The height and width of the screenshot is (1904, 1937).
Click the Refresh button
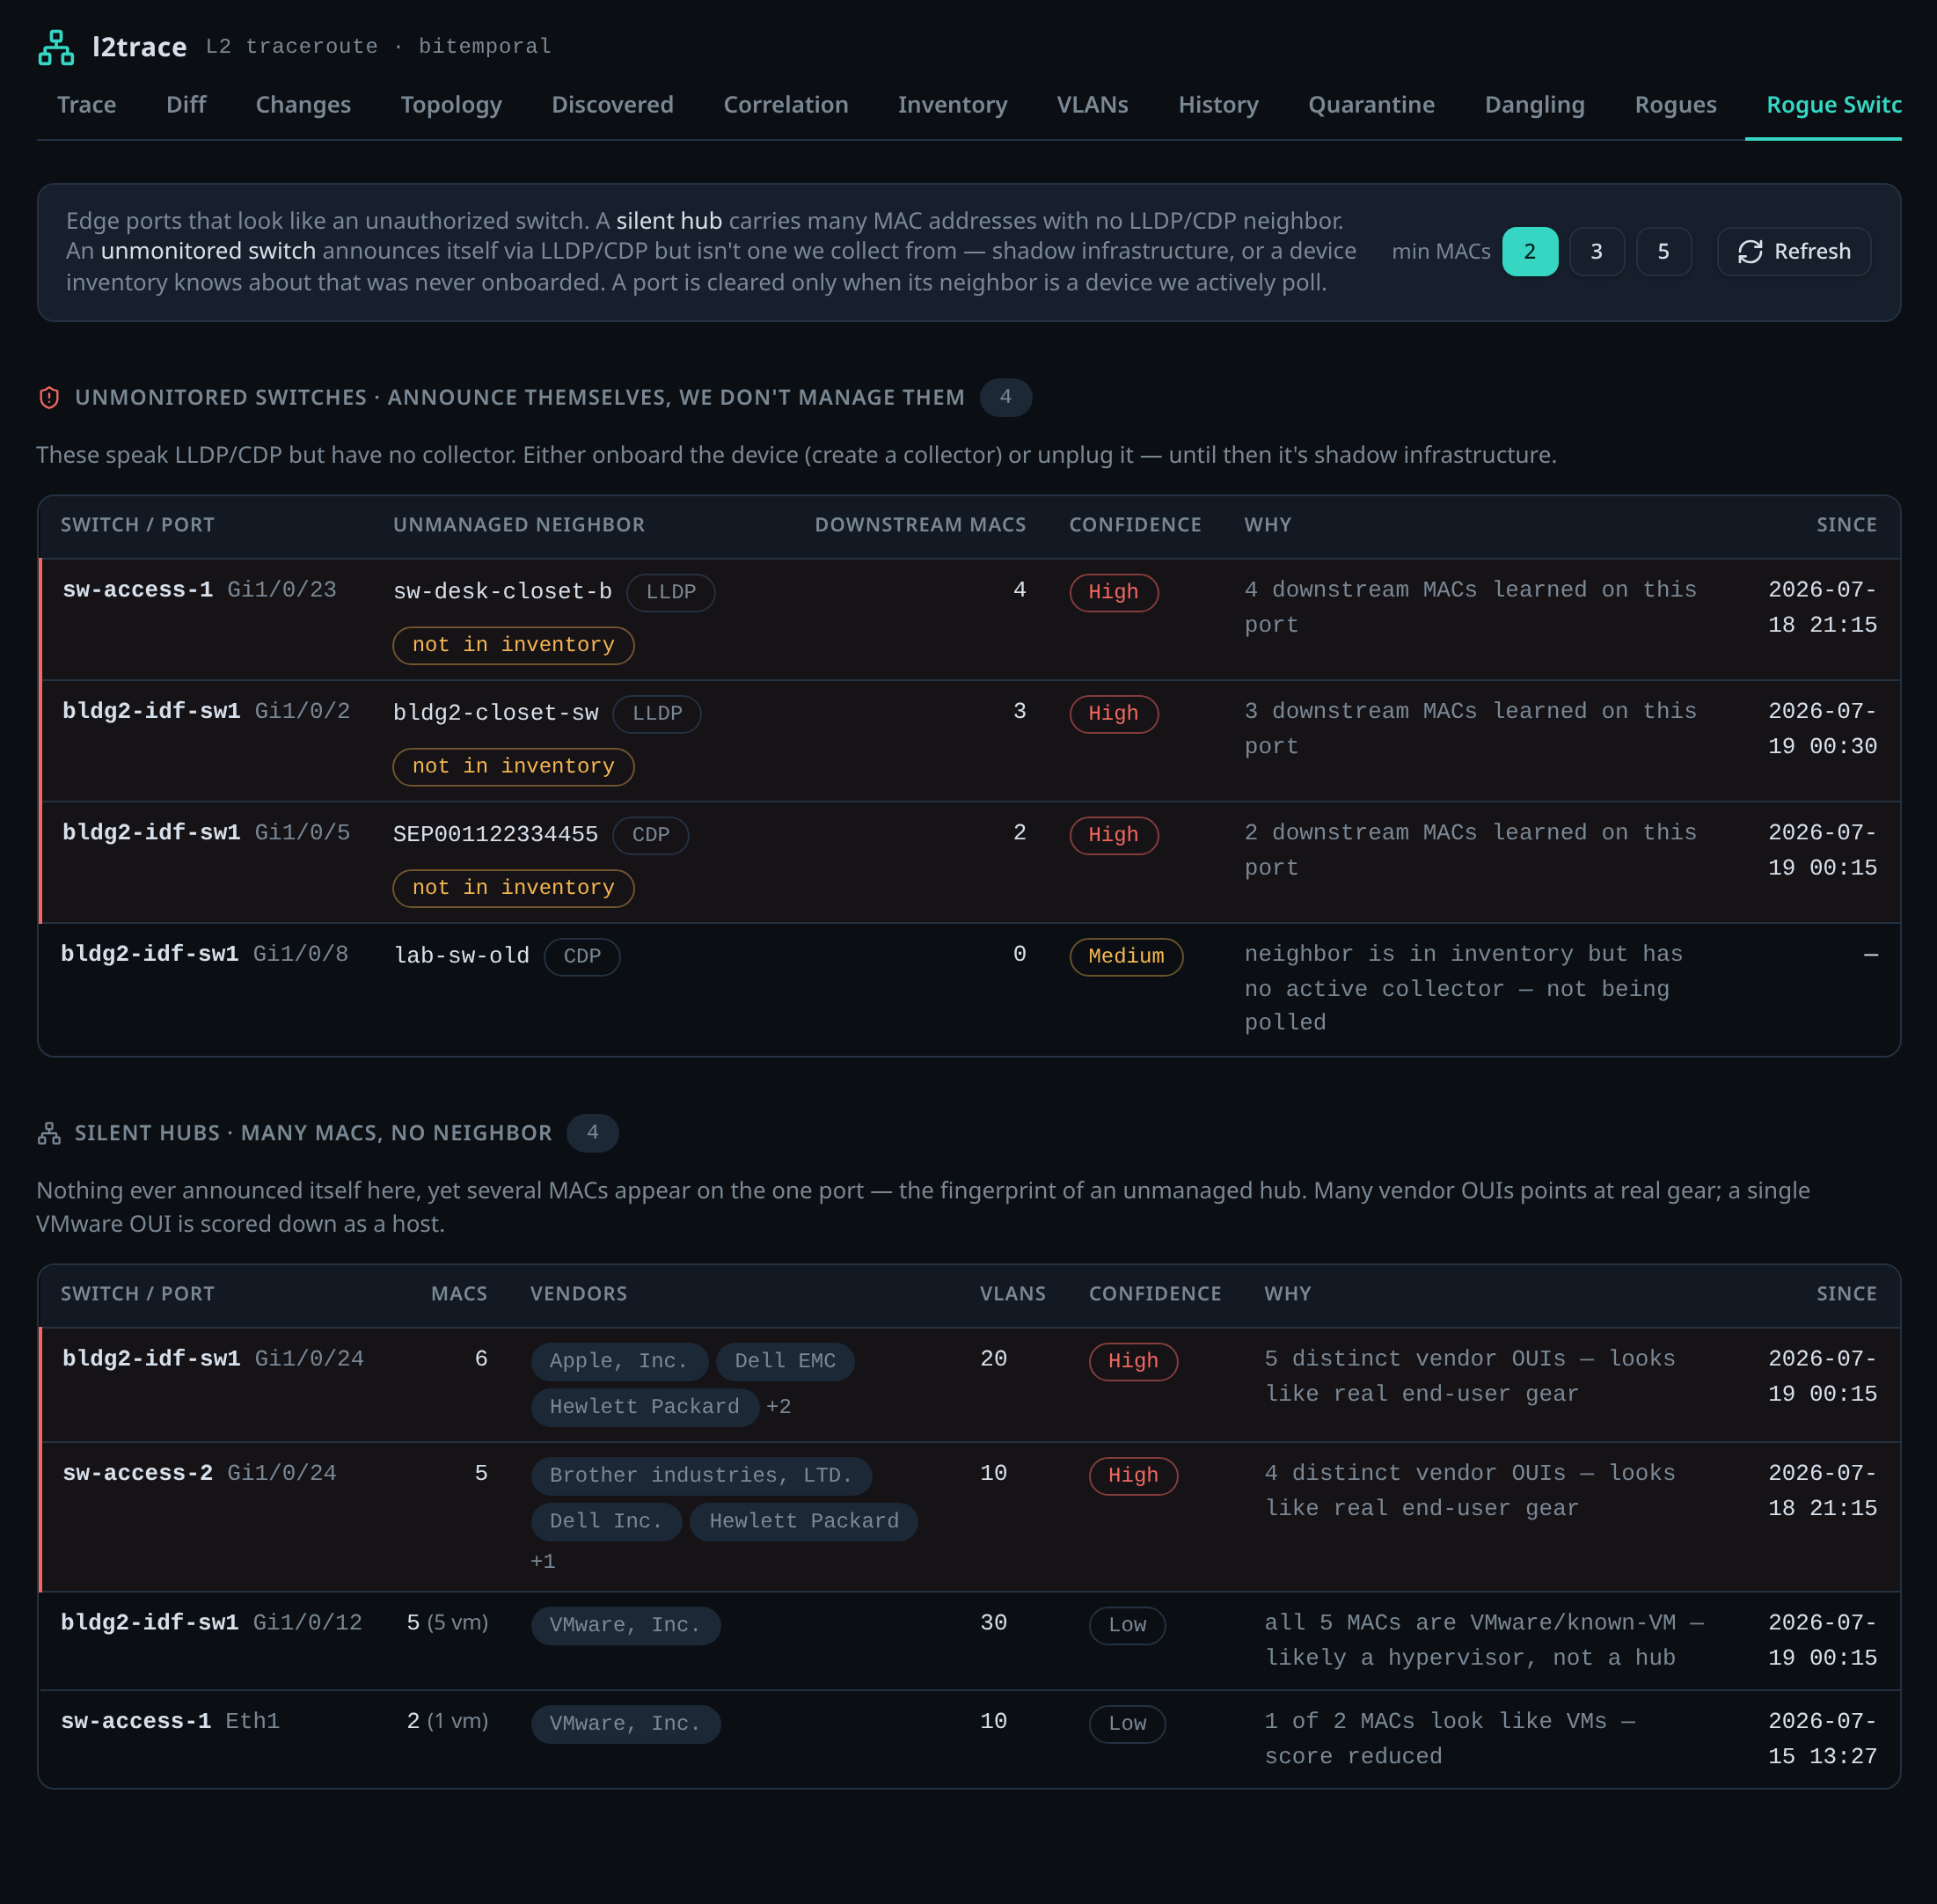pyautogui.click(x=1794, y=252)
